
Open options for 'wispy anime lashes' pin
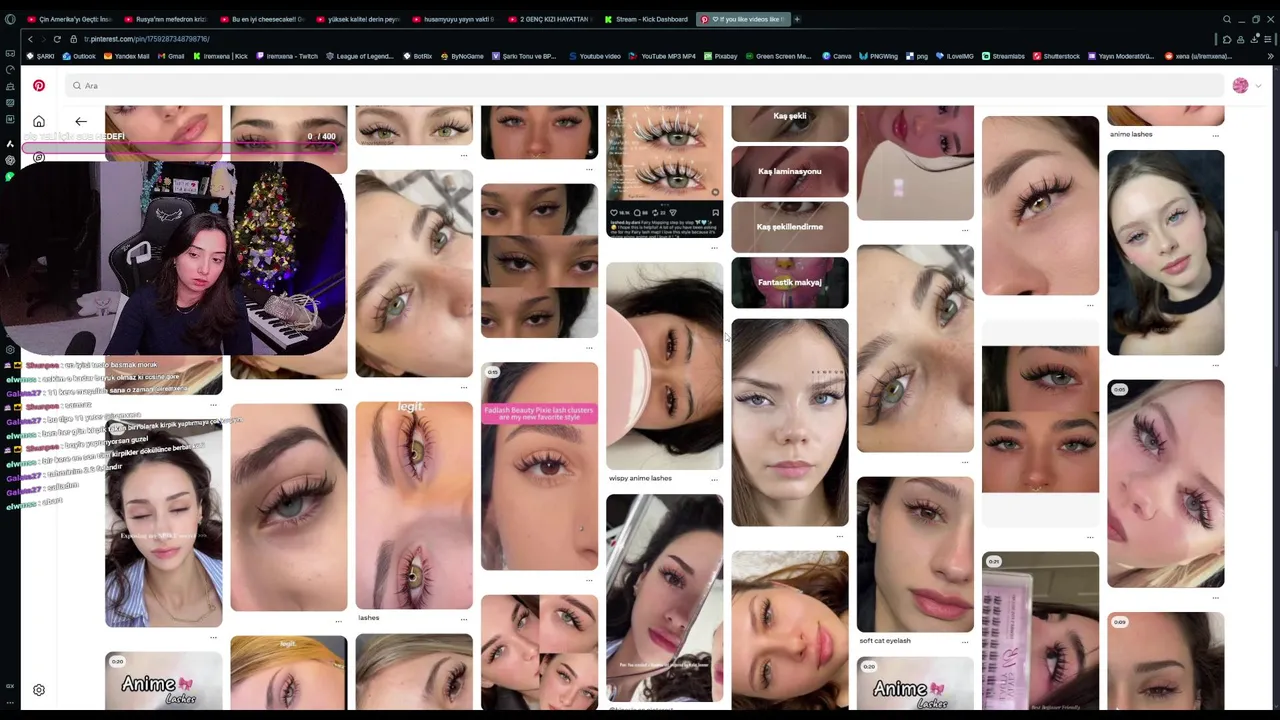(715, 480)
